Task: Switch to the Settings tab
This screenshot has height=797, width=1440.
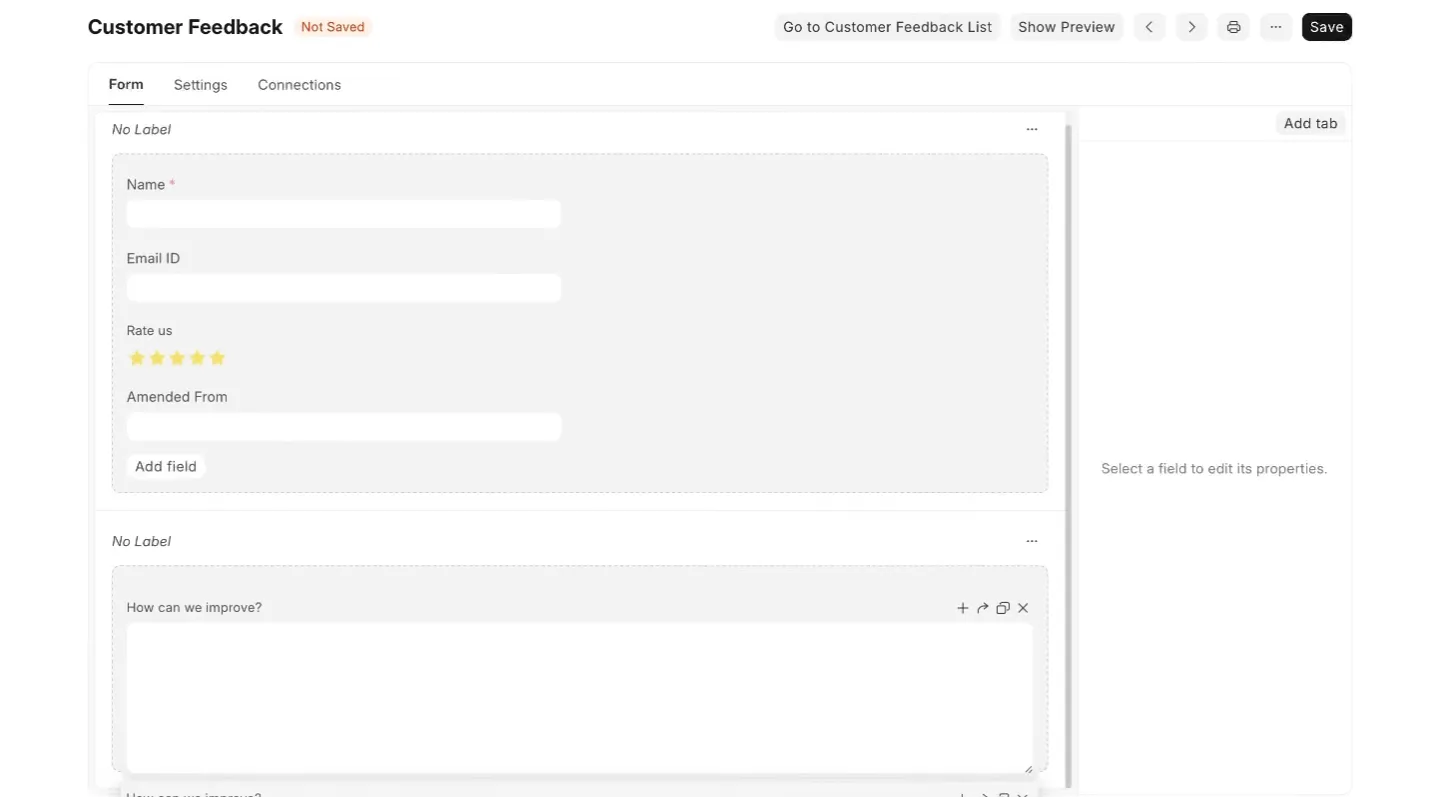Action: click(200, 85)
